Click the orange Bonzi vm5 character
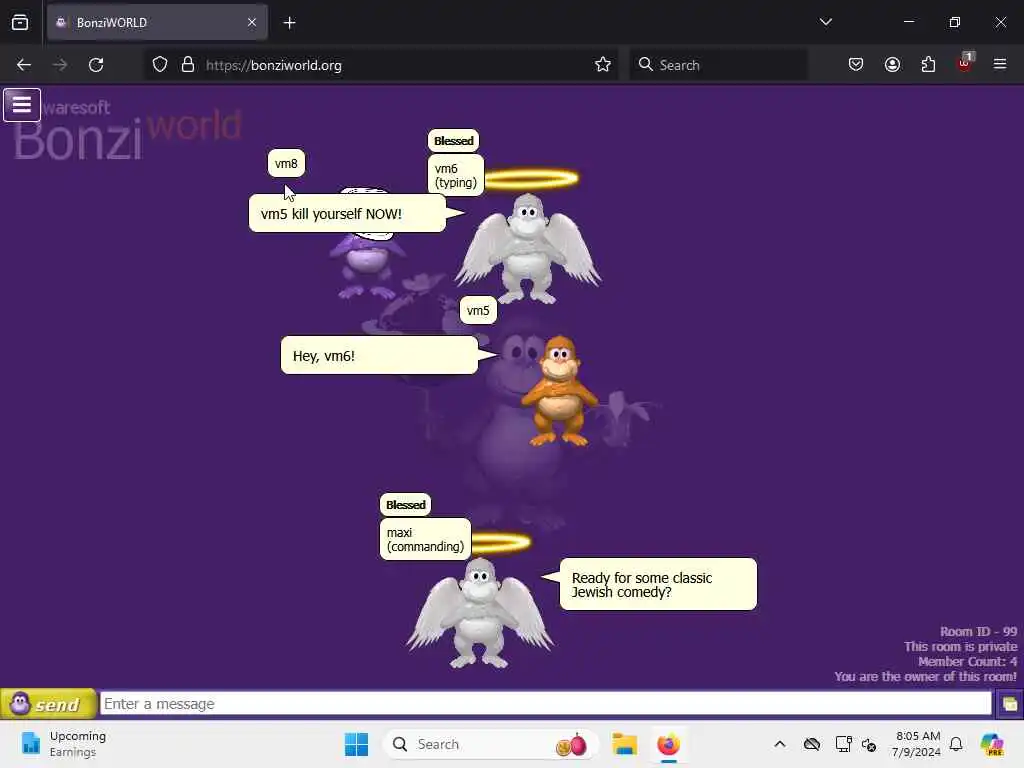This screenshot has height=768, width=1024. tap(559, 391)
